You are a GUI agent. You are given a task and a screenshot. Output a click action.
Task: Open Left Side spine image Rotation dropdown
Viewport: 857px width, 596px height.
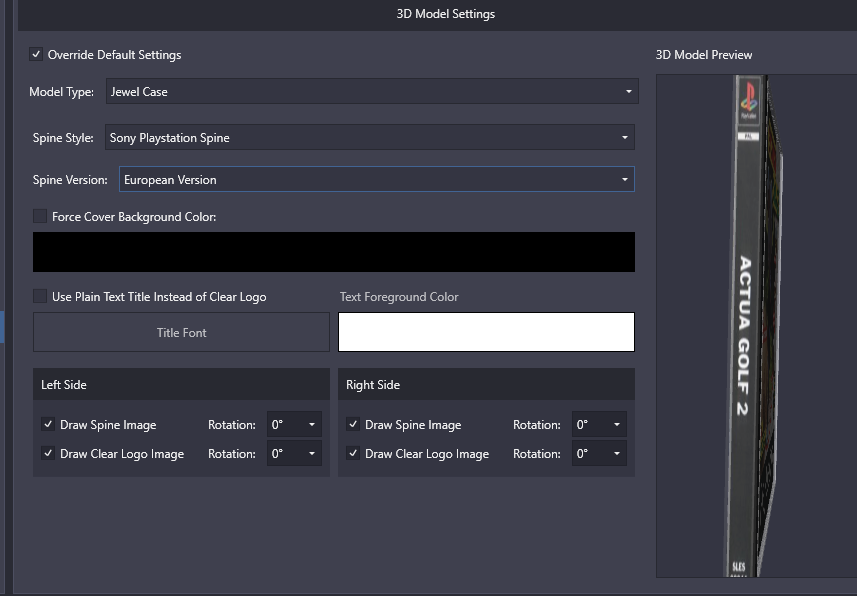coord(294,424)
